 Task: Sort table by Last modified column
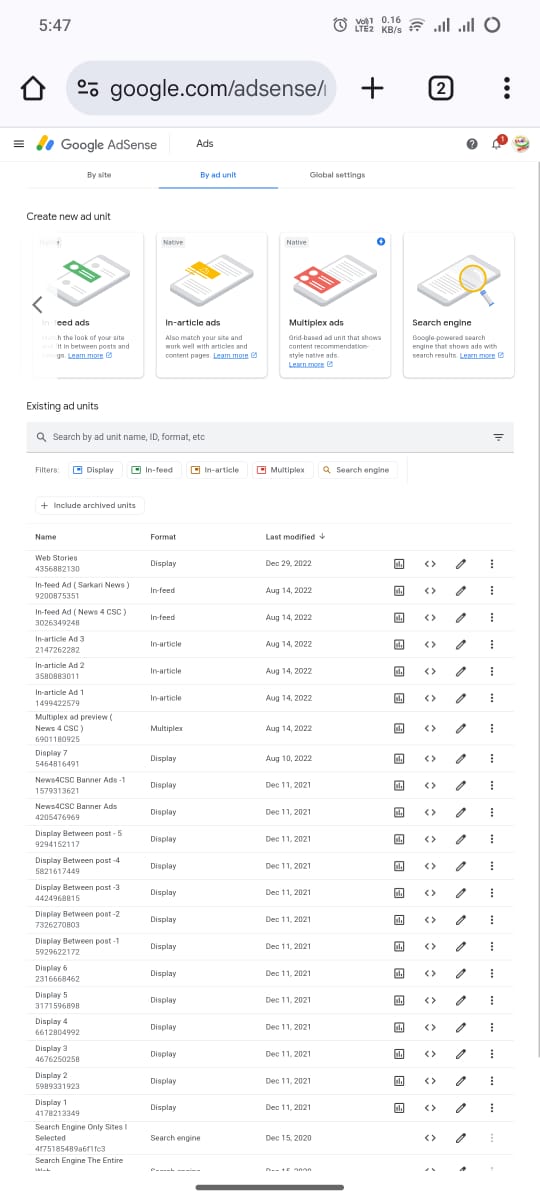(295, 537)
